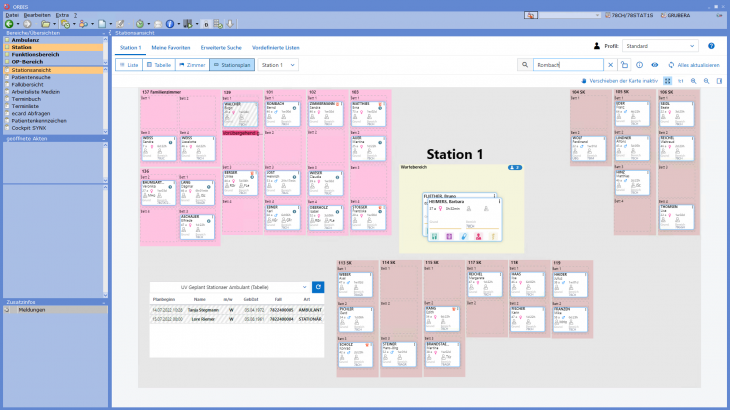Open the Station 1 dropdown selector

tap(279, 65)
